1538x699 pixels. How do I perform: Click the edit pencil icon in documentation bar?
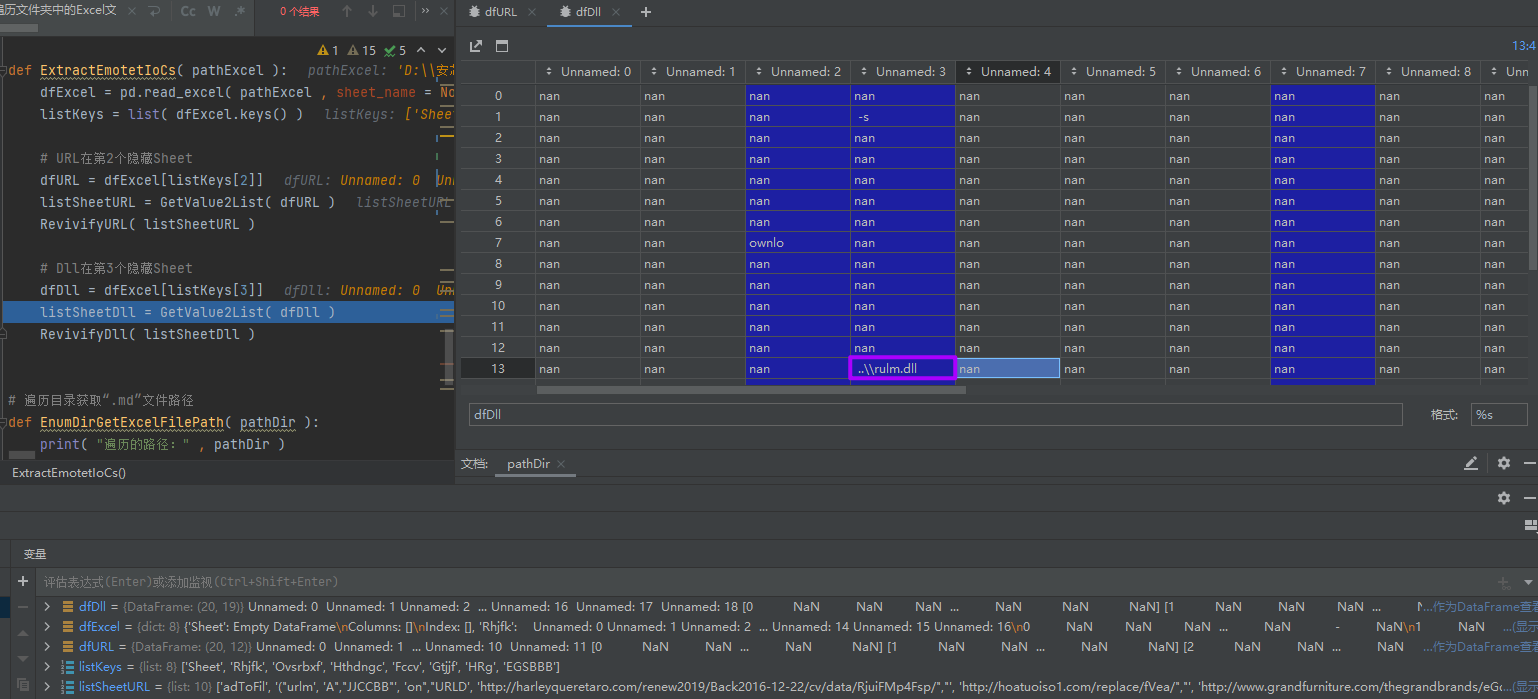click(1471, 463)
